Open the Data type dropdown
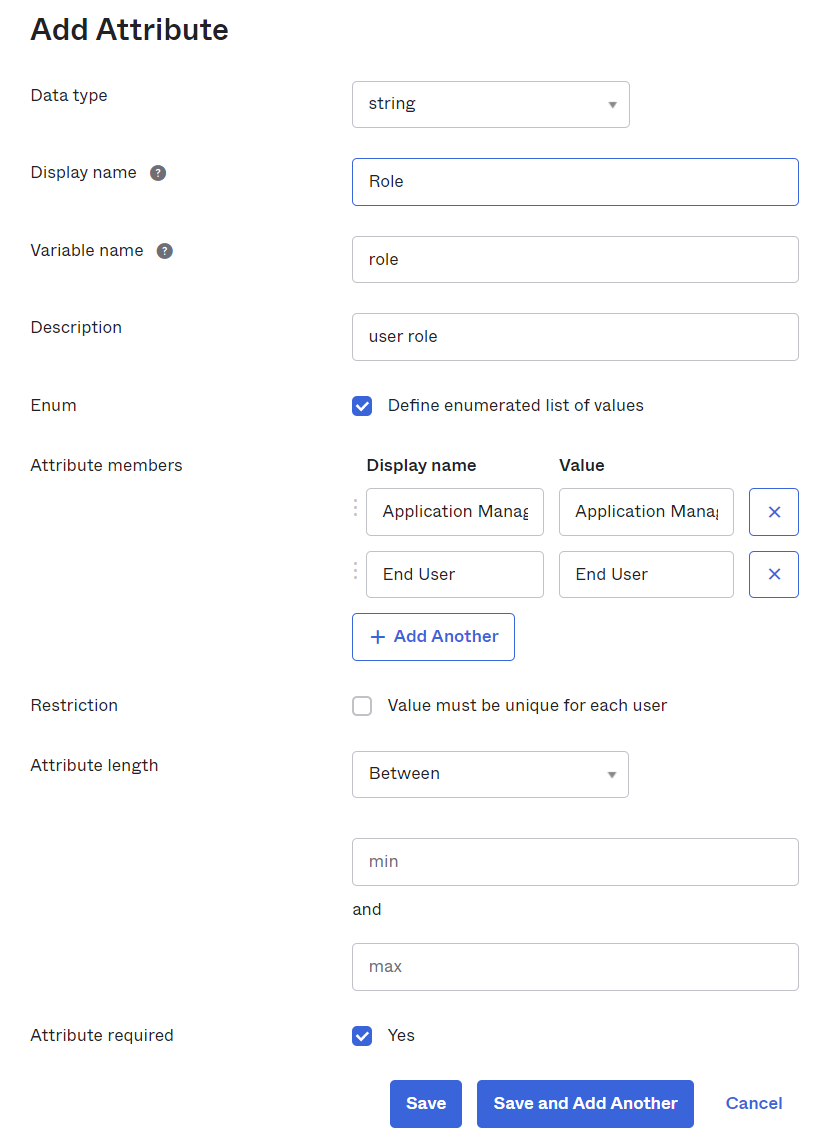Screen dimensions: 816x1141 [x=490, y=104]
